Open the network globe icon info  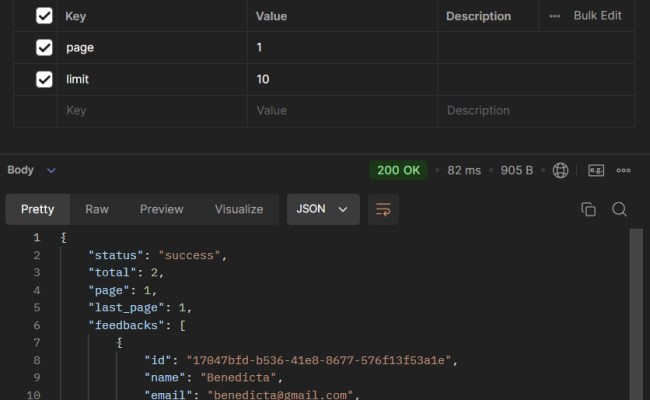[560, 170]
